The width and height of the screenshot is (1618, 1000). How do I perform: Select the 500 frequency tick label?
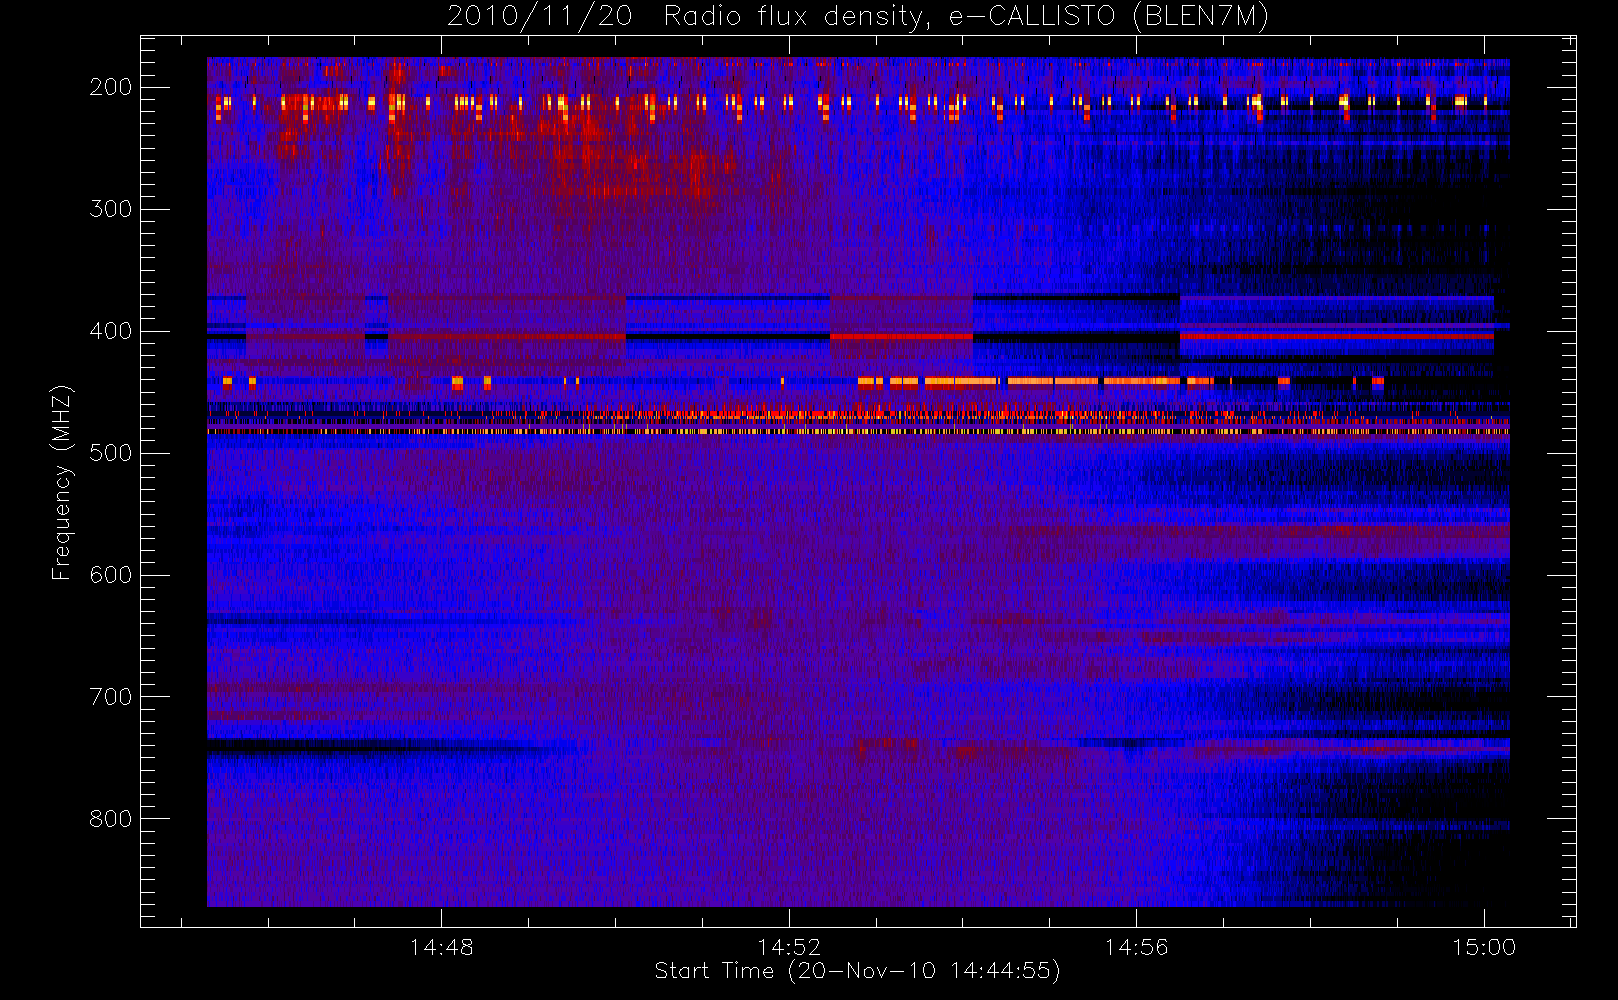[111, 453]
